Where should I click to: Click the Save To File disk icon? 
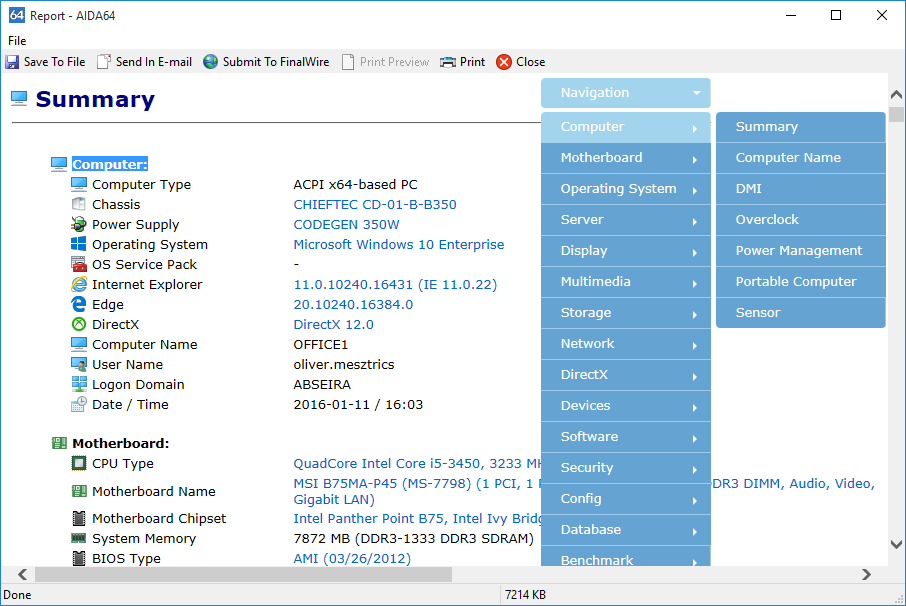pos(12,62)
